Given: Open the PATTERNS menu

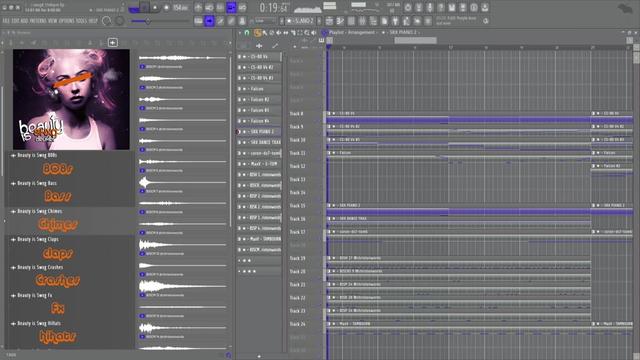Looking at the screenshot, I should click(x=38, y=21).
